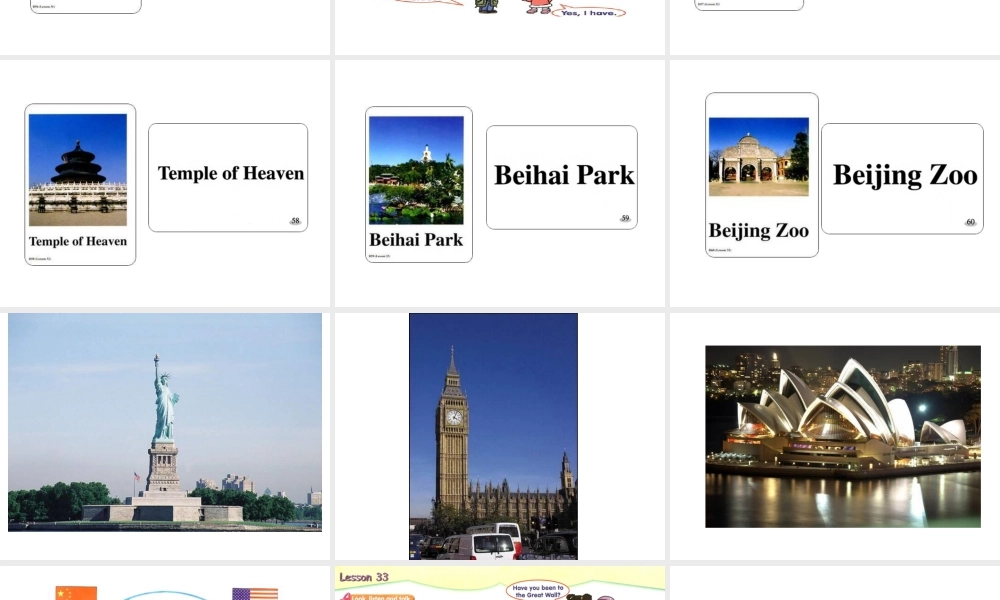Open the Beihai Park slide thumbnail
Screen dimensions: 1000x600
[500, 183]
